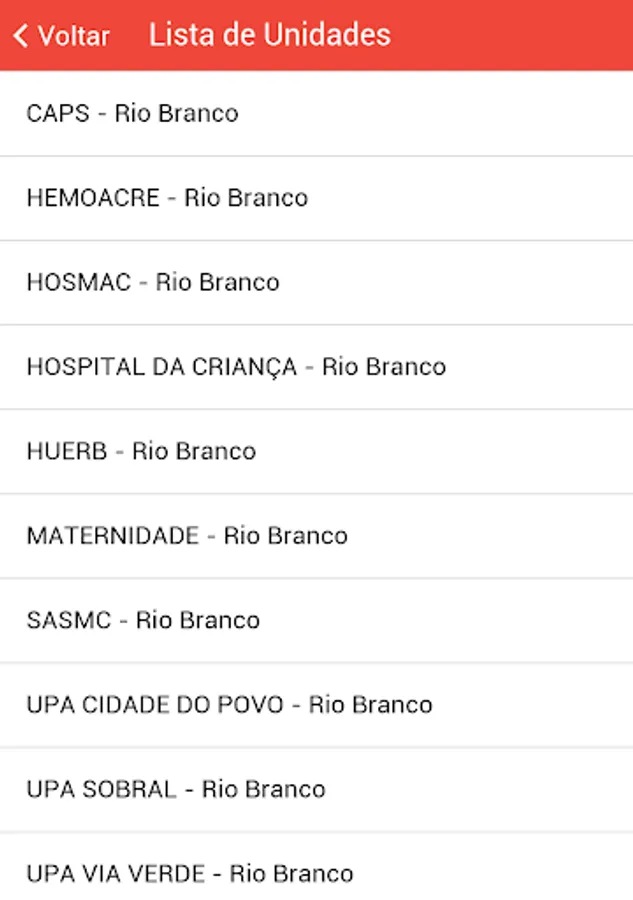Select HOSPITAL DA CRIANÇA - Rio Branco
The height and width of the screenshot is (900, 633).
tap(236, 367)
